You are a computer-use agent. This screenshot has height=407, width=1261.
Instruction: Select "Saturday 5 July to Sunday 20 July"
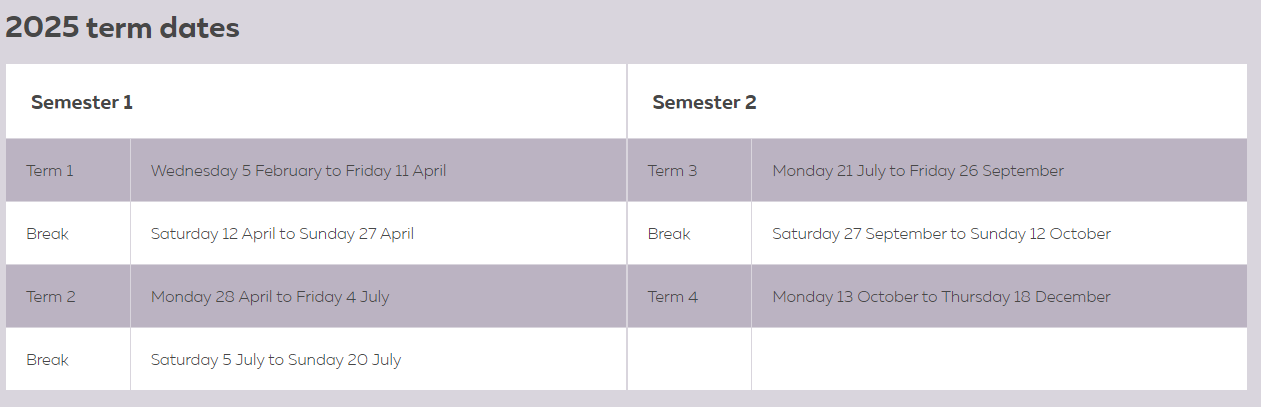point(276,360)
